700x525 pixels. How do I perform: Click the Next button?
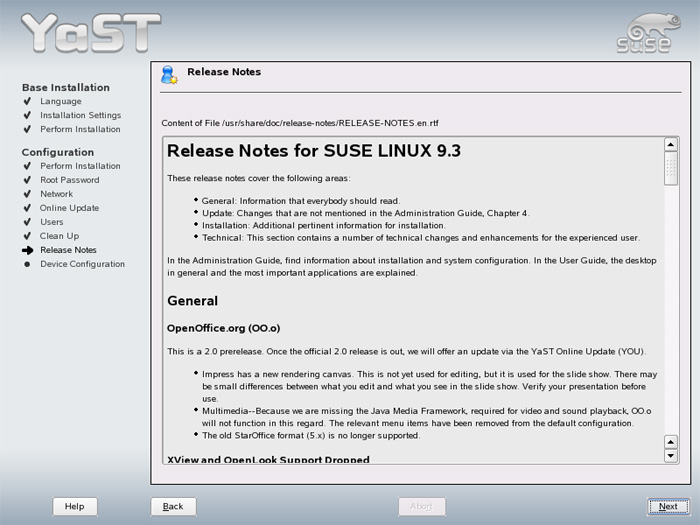click(x=668, y=506)
